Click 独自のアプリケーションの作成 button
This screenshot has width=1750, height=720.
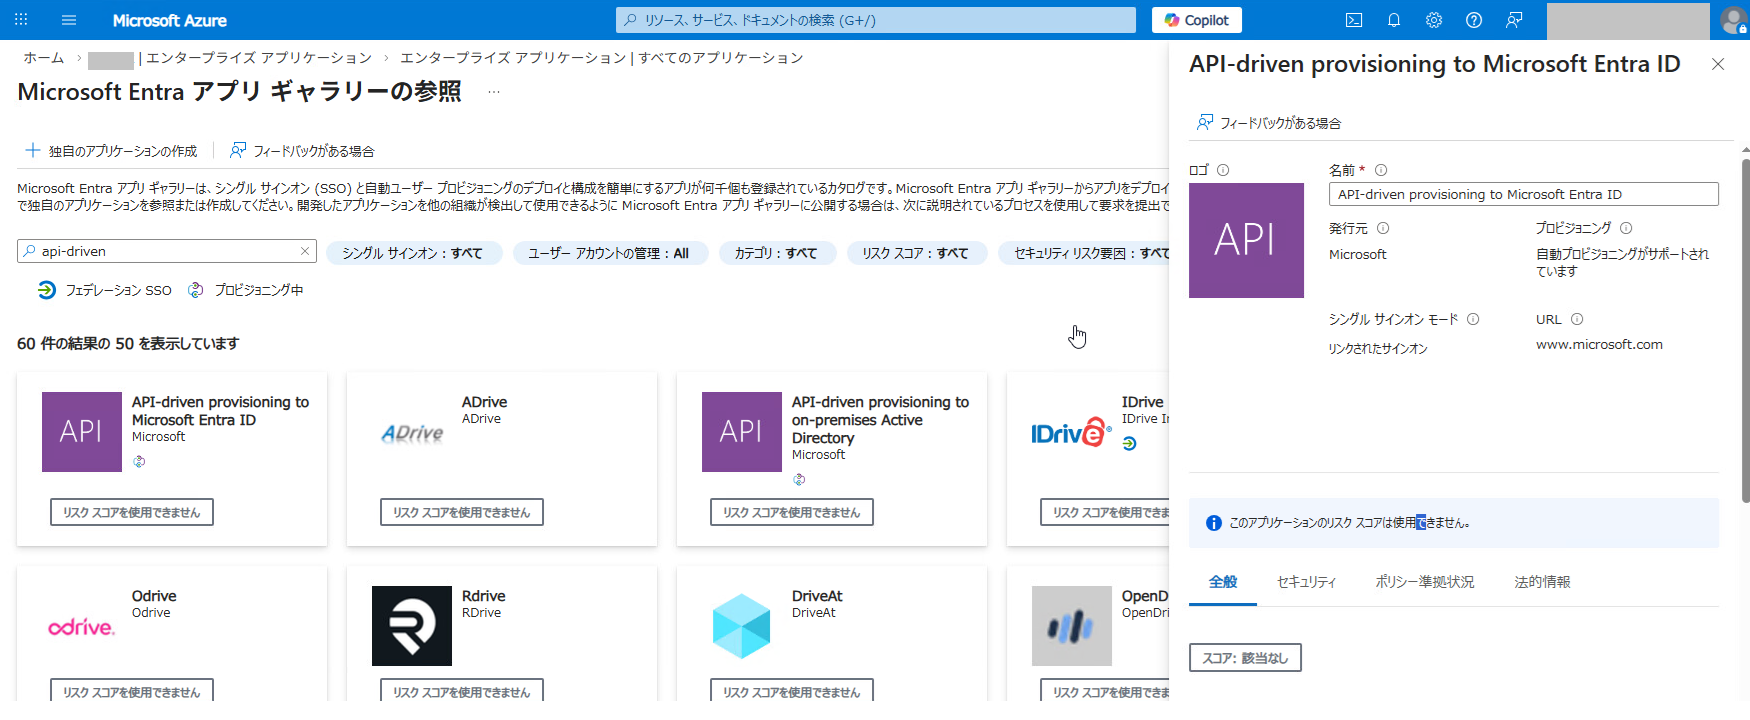pyautogui.click(x=111, y=151)
